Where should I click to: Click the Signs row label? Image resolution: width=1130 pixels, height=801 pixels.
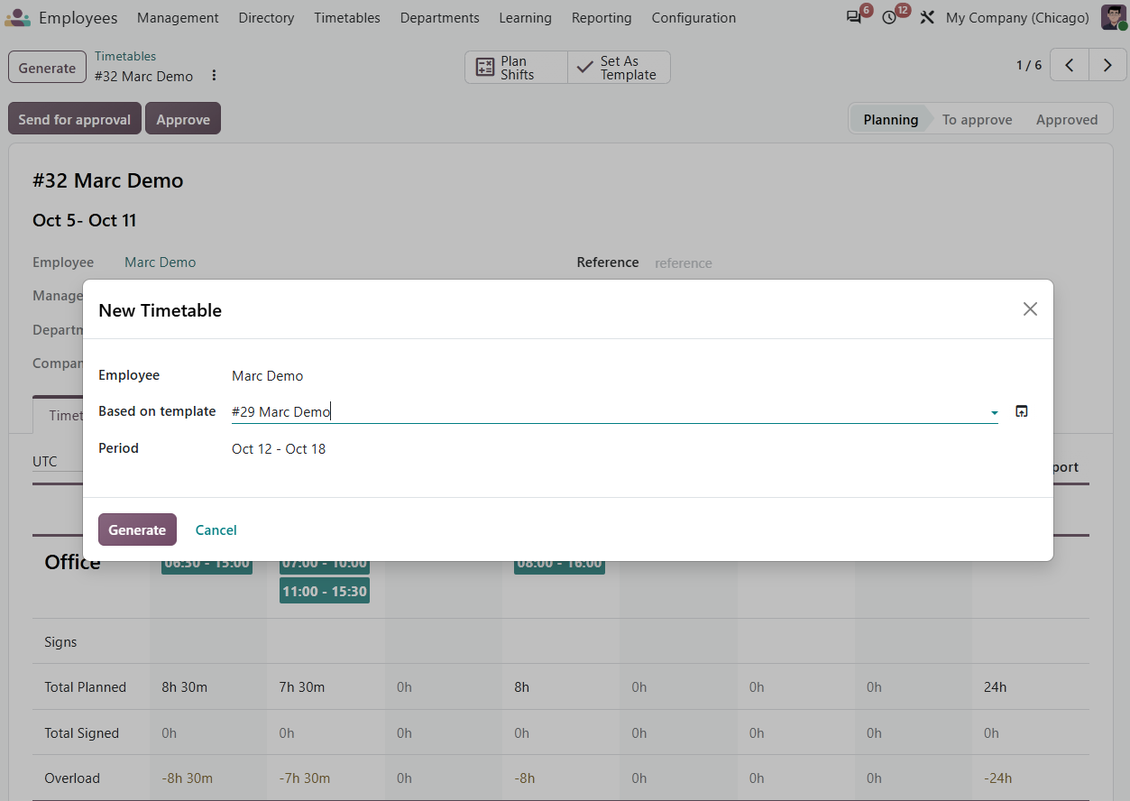61,642
